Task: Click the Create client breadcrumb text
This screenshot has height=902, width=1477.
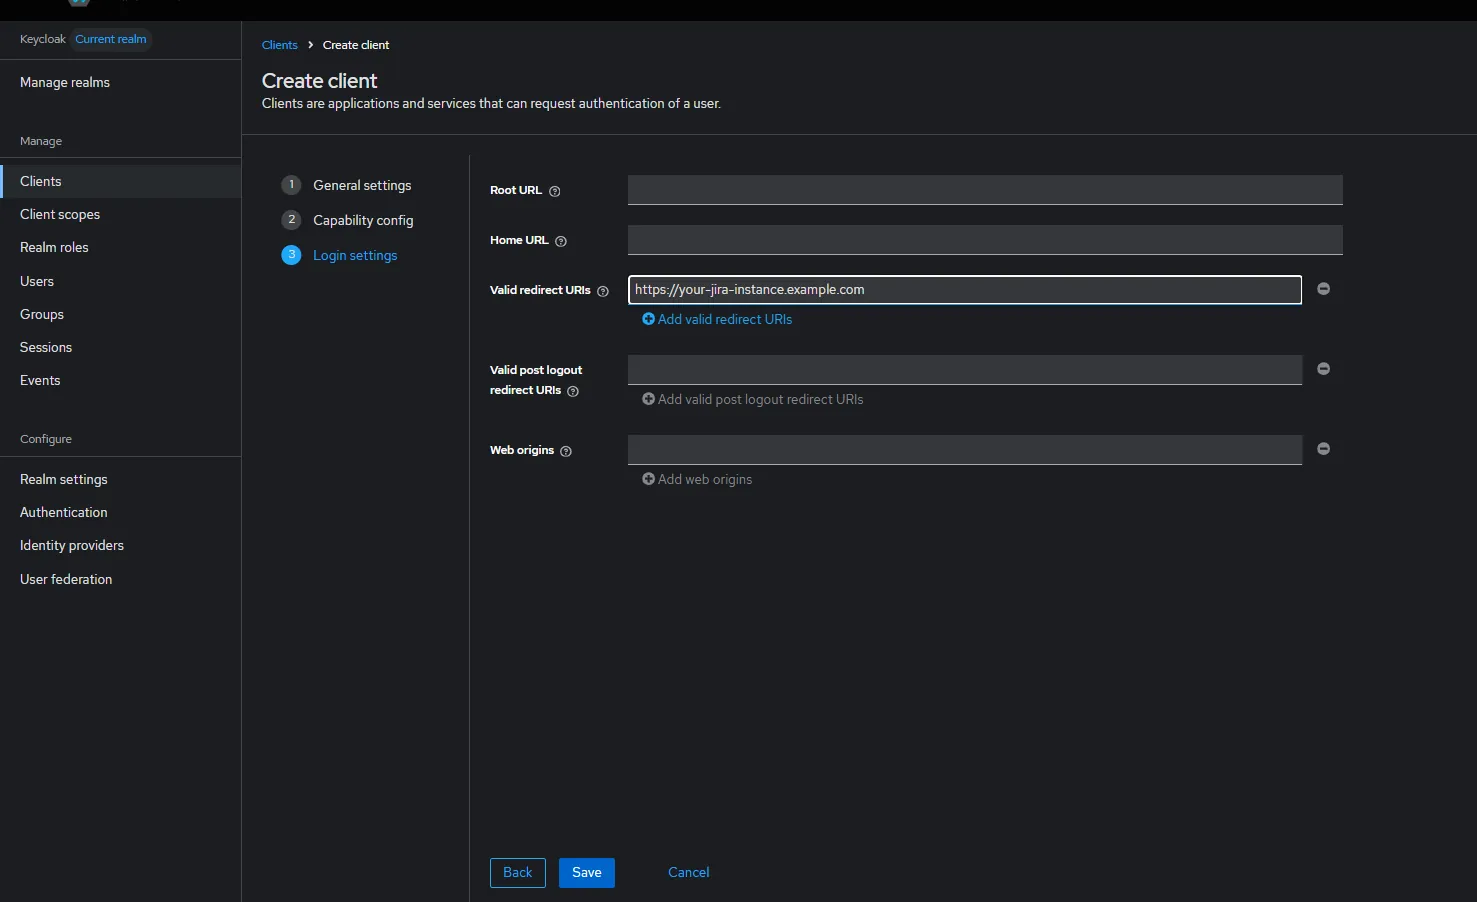Action: tap(356, 45)
